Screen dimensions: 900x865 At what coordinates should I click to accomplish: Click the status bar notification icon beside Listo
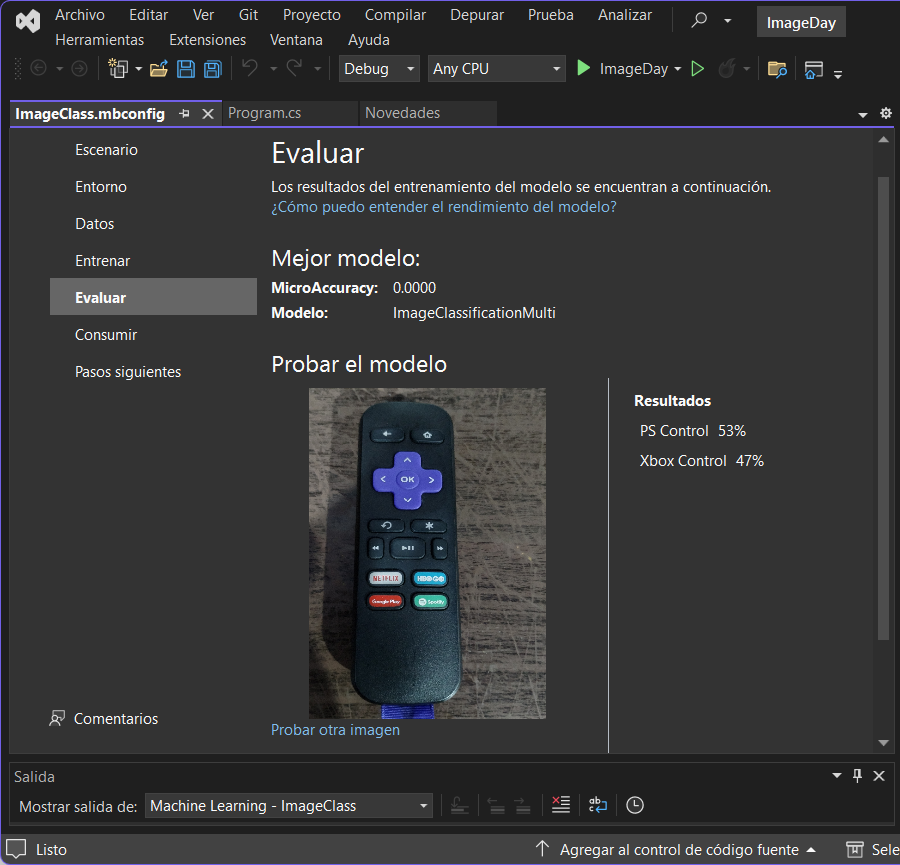(x=16, y=849)
